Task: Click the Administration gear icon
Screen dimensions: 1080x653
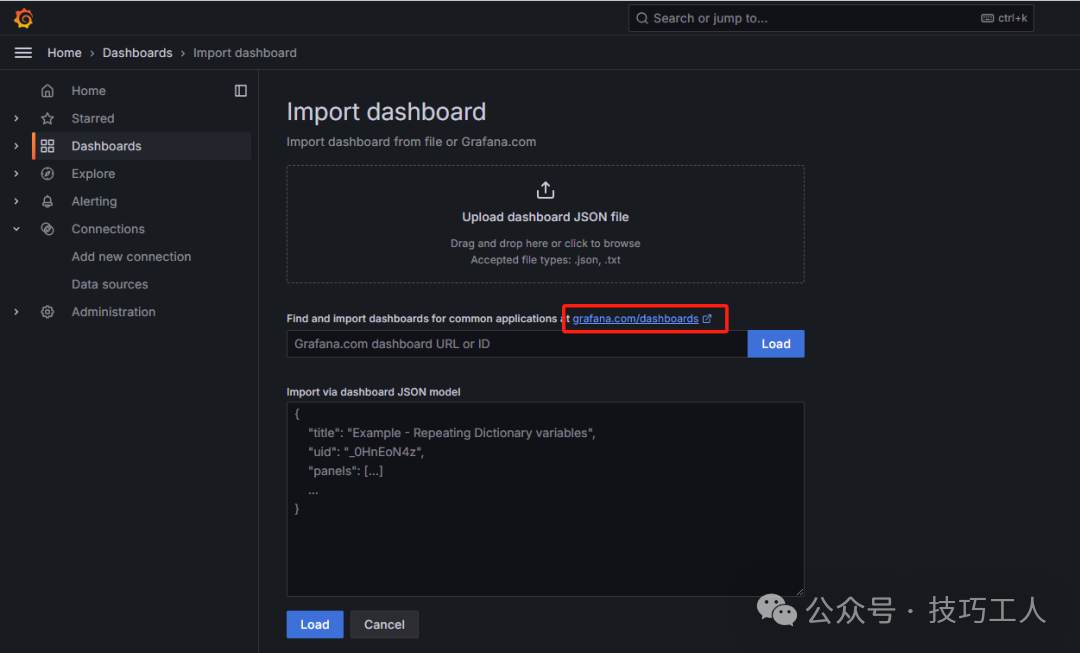Action: point(48,311)
